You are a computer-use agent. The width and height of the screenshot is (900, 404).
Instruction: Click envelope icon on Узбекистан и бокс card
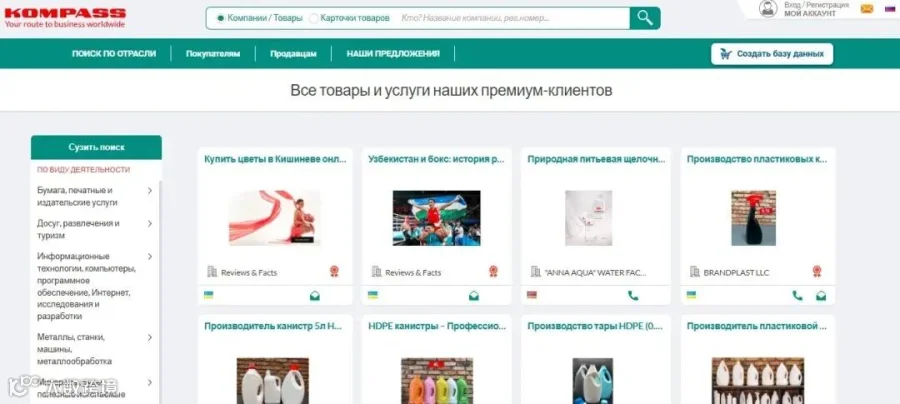pos(474,296)
